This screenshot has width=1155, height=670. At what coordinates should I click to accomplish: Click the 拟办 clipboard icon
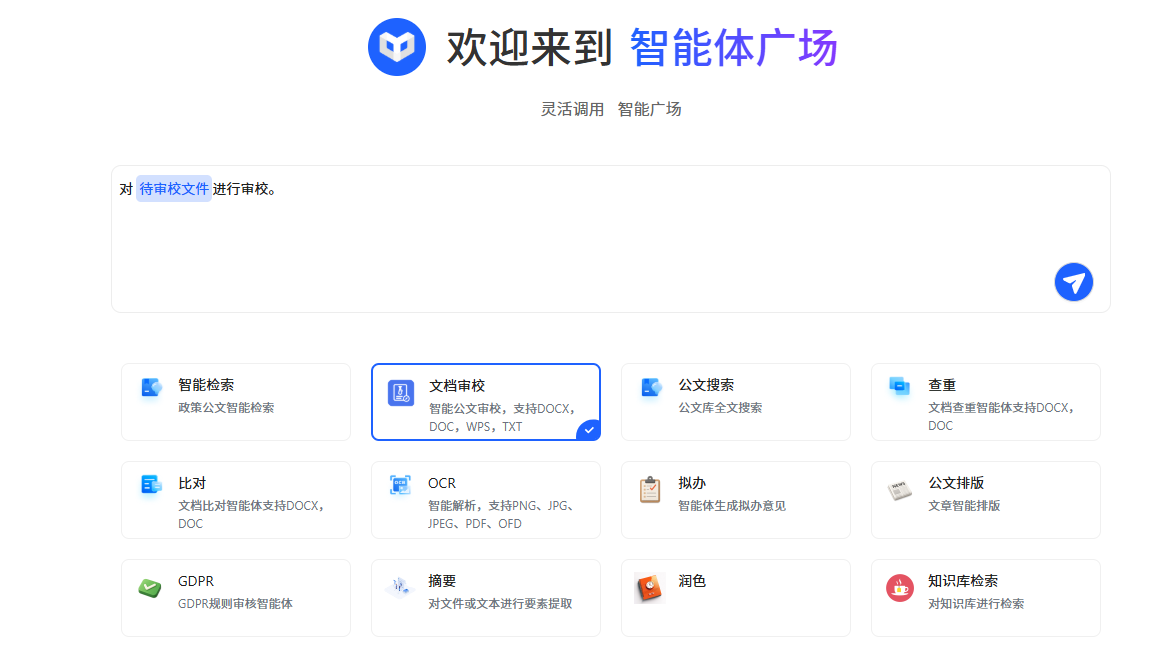[650, 490]
